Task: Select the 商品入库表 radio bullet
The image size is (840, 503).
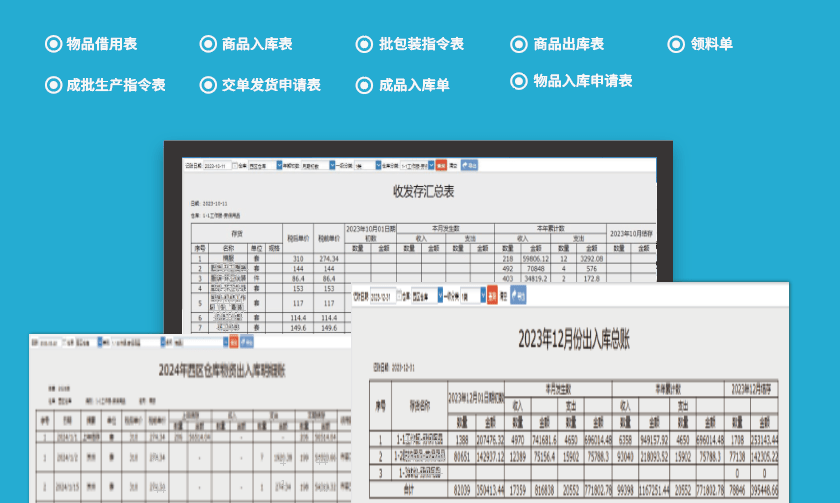Action: coord(208,44)
